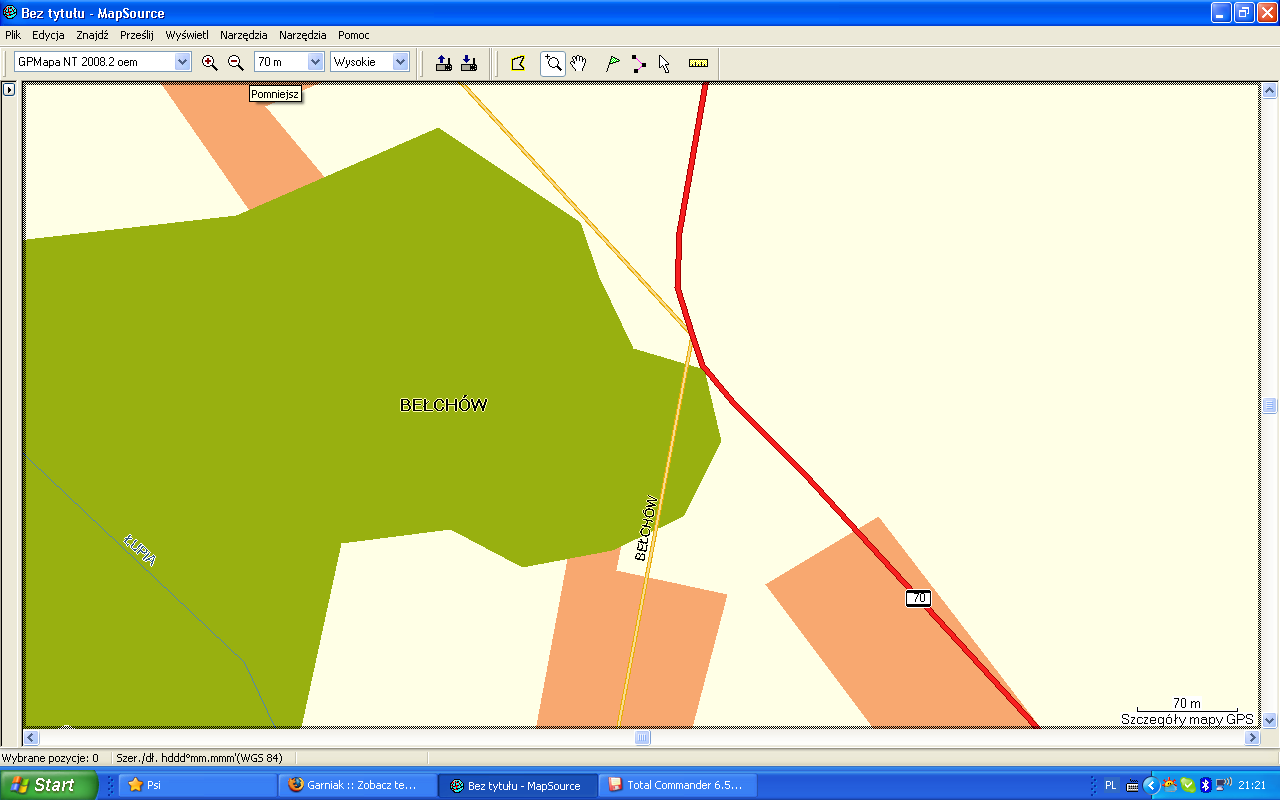
Task: Open the 70 m zoom scale dropdown
Action: click(x=316, y=62)
